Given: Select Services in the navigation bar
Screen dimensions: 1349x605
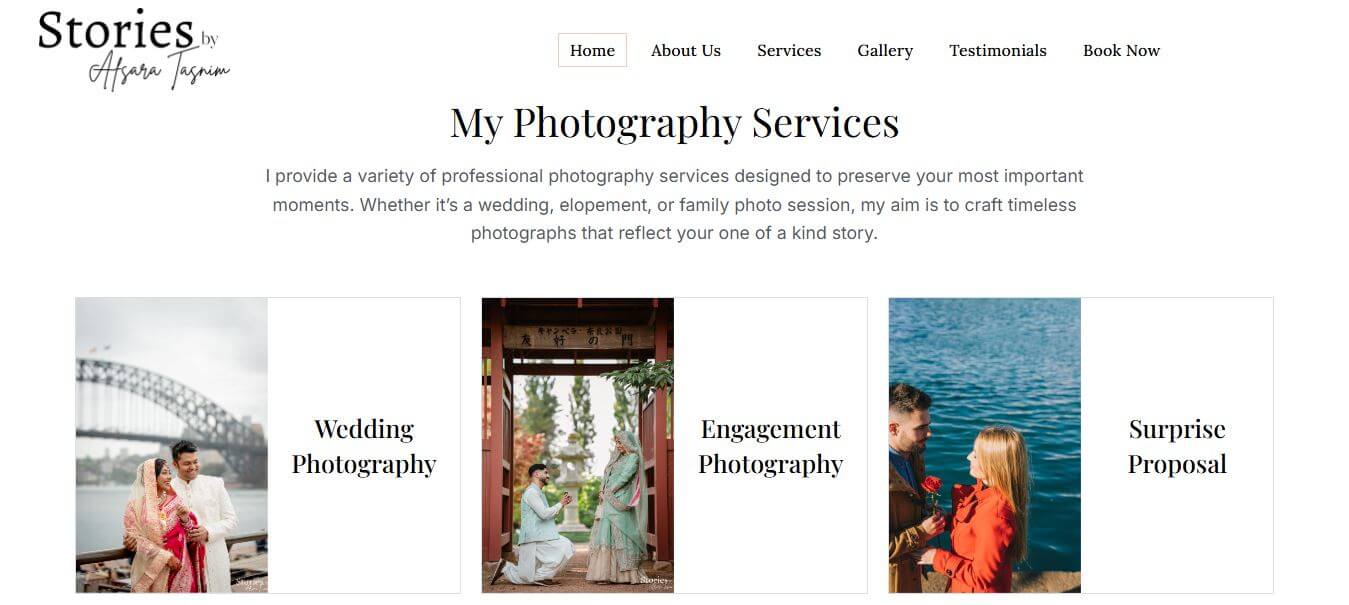Looking at the screenshot, I should [789, 50].
